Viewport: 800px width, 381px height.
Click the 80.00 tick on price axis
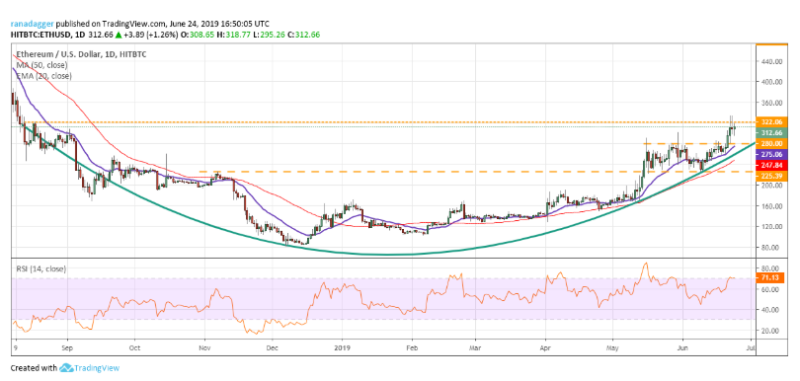771,248
